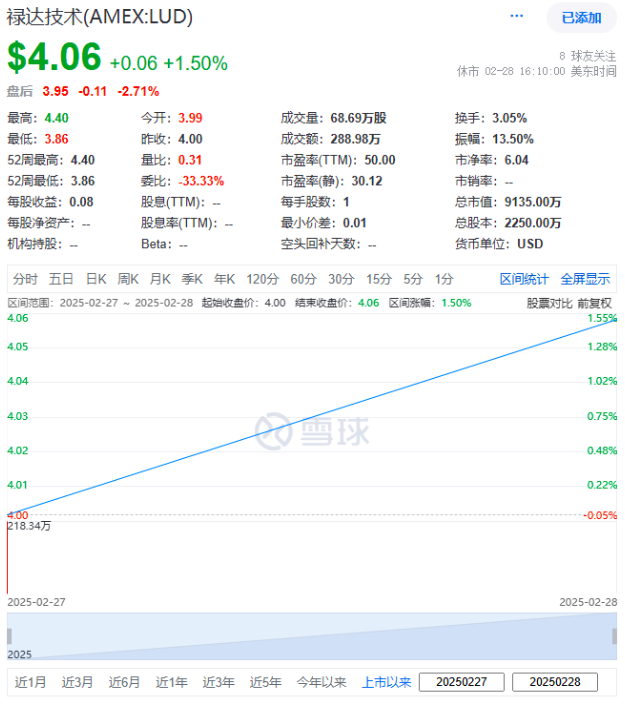This screenshot has height=704, width=625.
Task: Show the 60分 interval chart
Action: 304,279
